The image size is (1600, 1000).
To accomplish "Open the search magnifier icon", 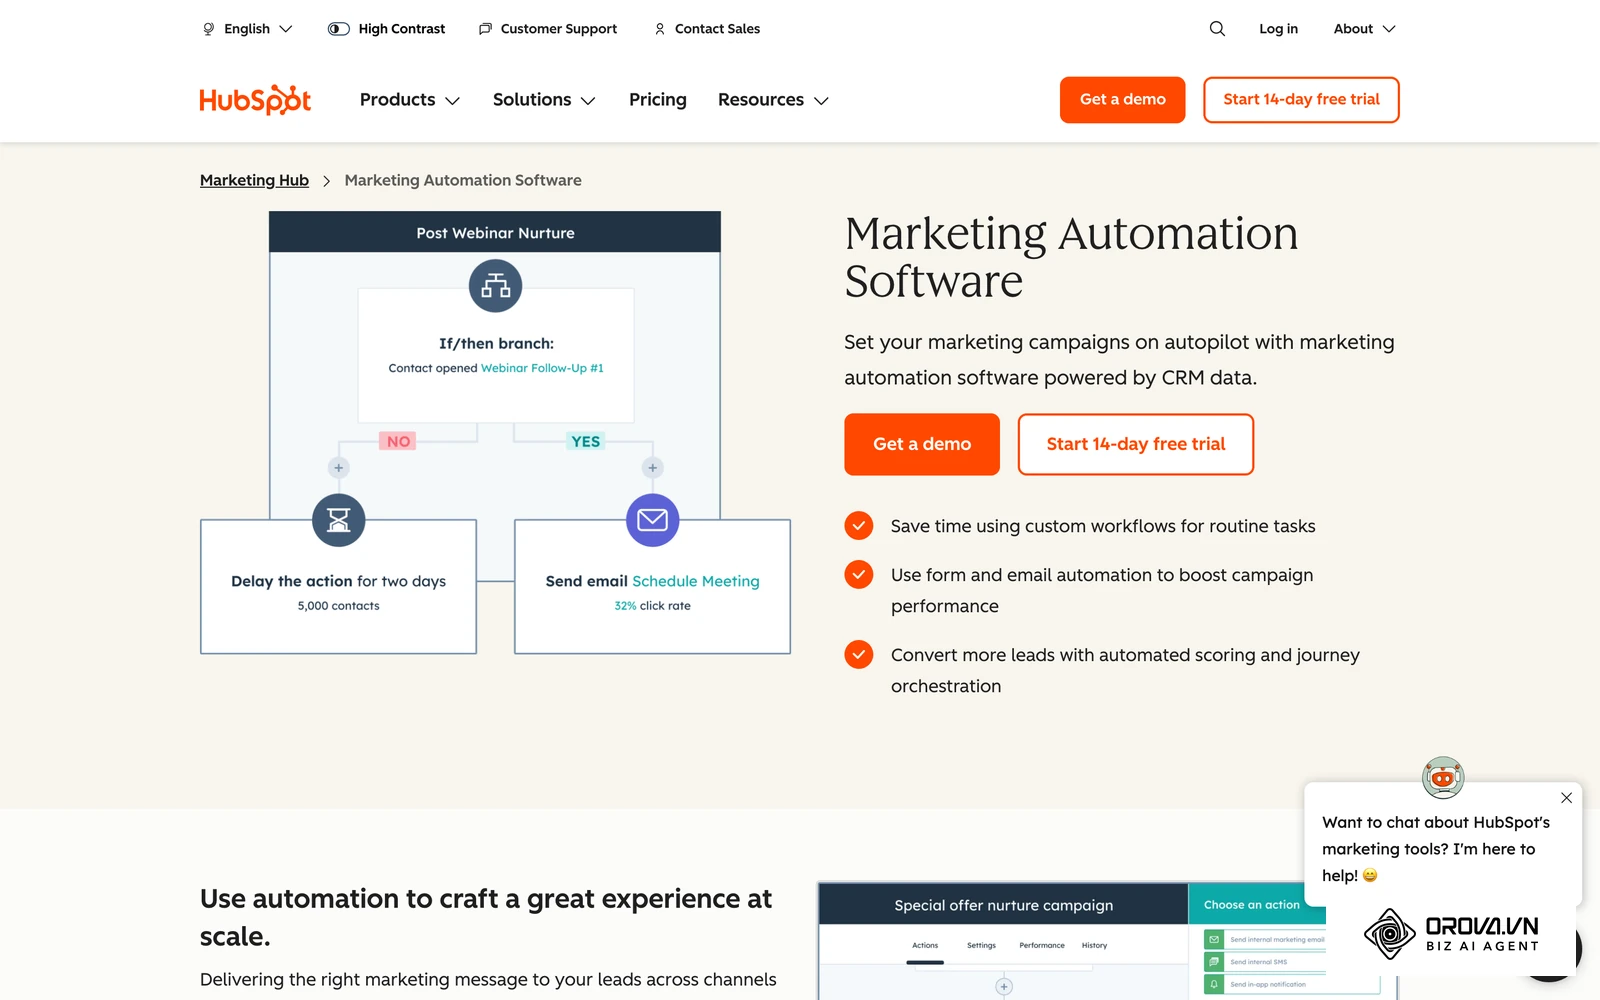I will (x=1217, y=29).
